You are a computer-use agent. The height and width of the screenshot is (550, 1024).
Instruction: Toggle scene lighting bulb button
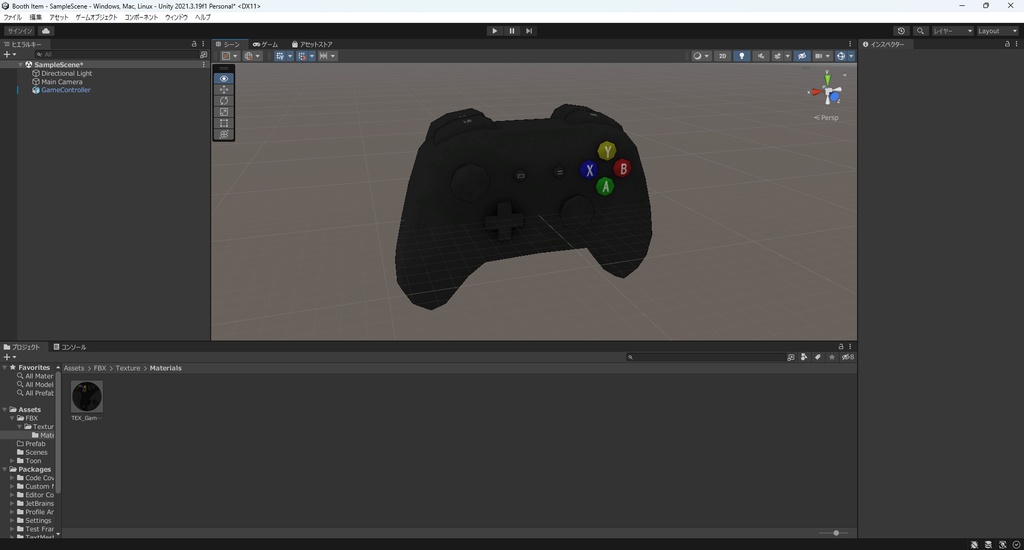(741, 56)
